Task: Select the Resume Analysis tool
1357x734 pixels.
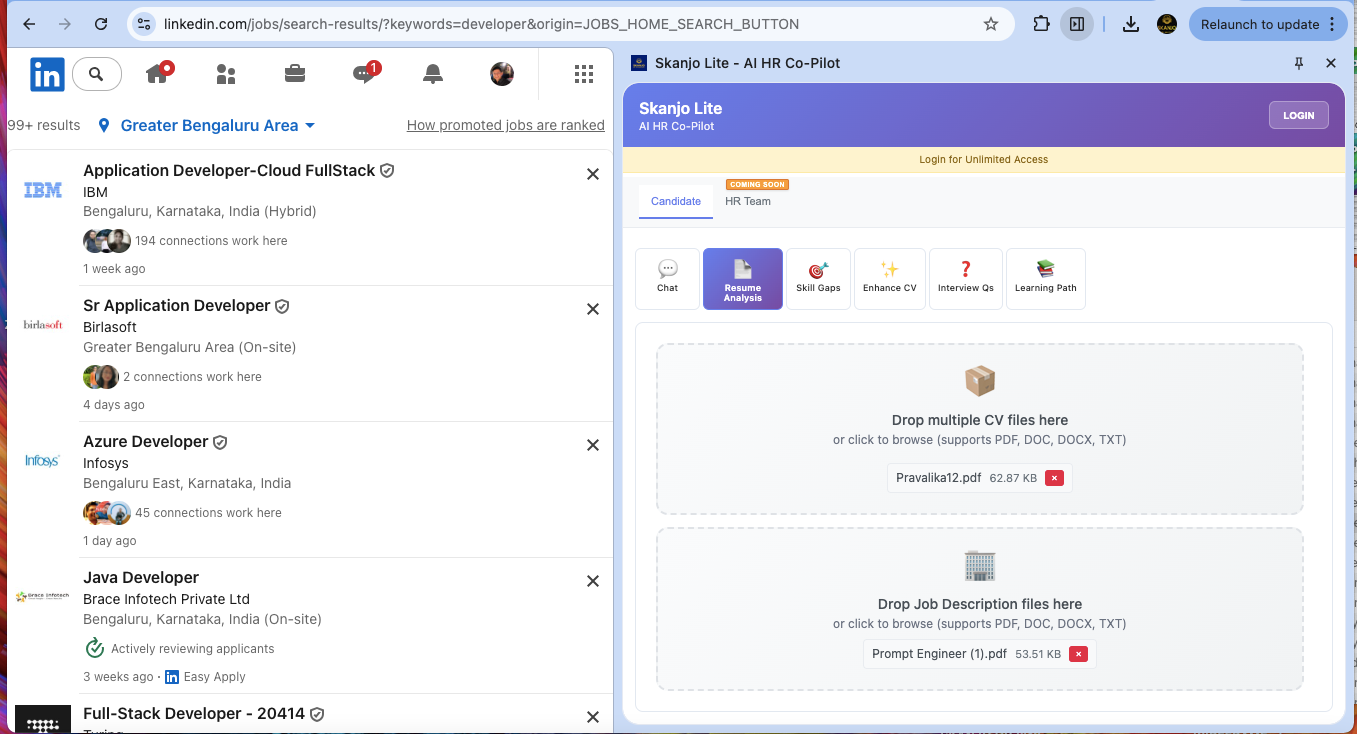Action: 743,279
